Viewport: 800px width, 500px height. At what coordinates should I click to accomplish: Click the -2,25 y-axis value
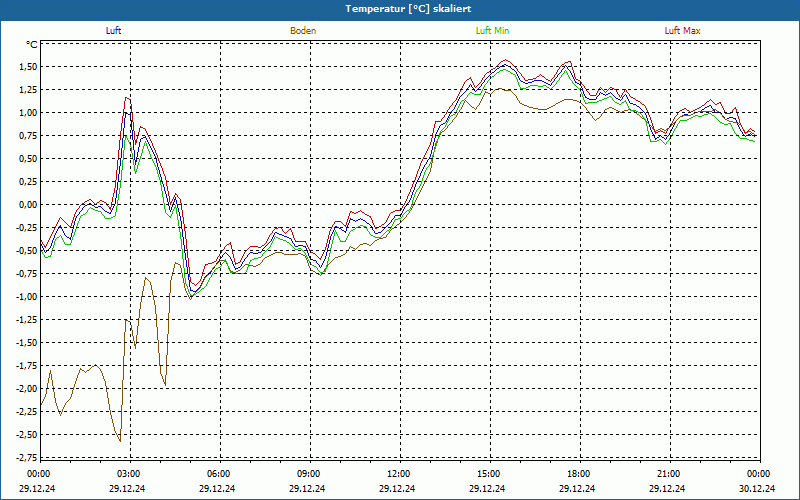pos(26,411)
